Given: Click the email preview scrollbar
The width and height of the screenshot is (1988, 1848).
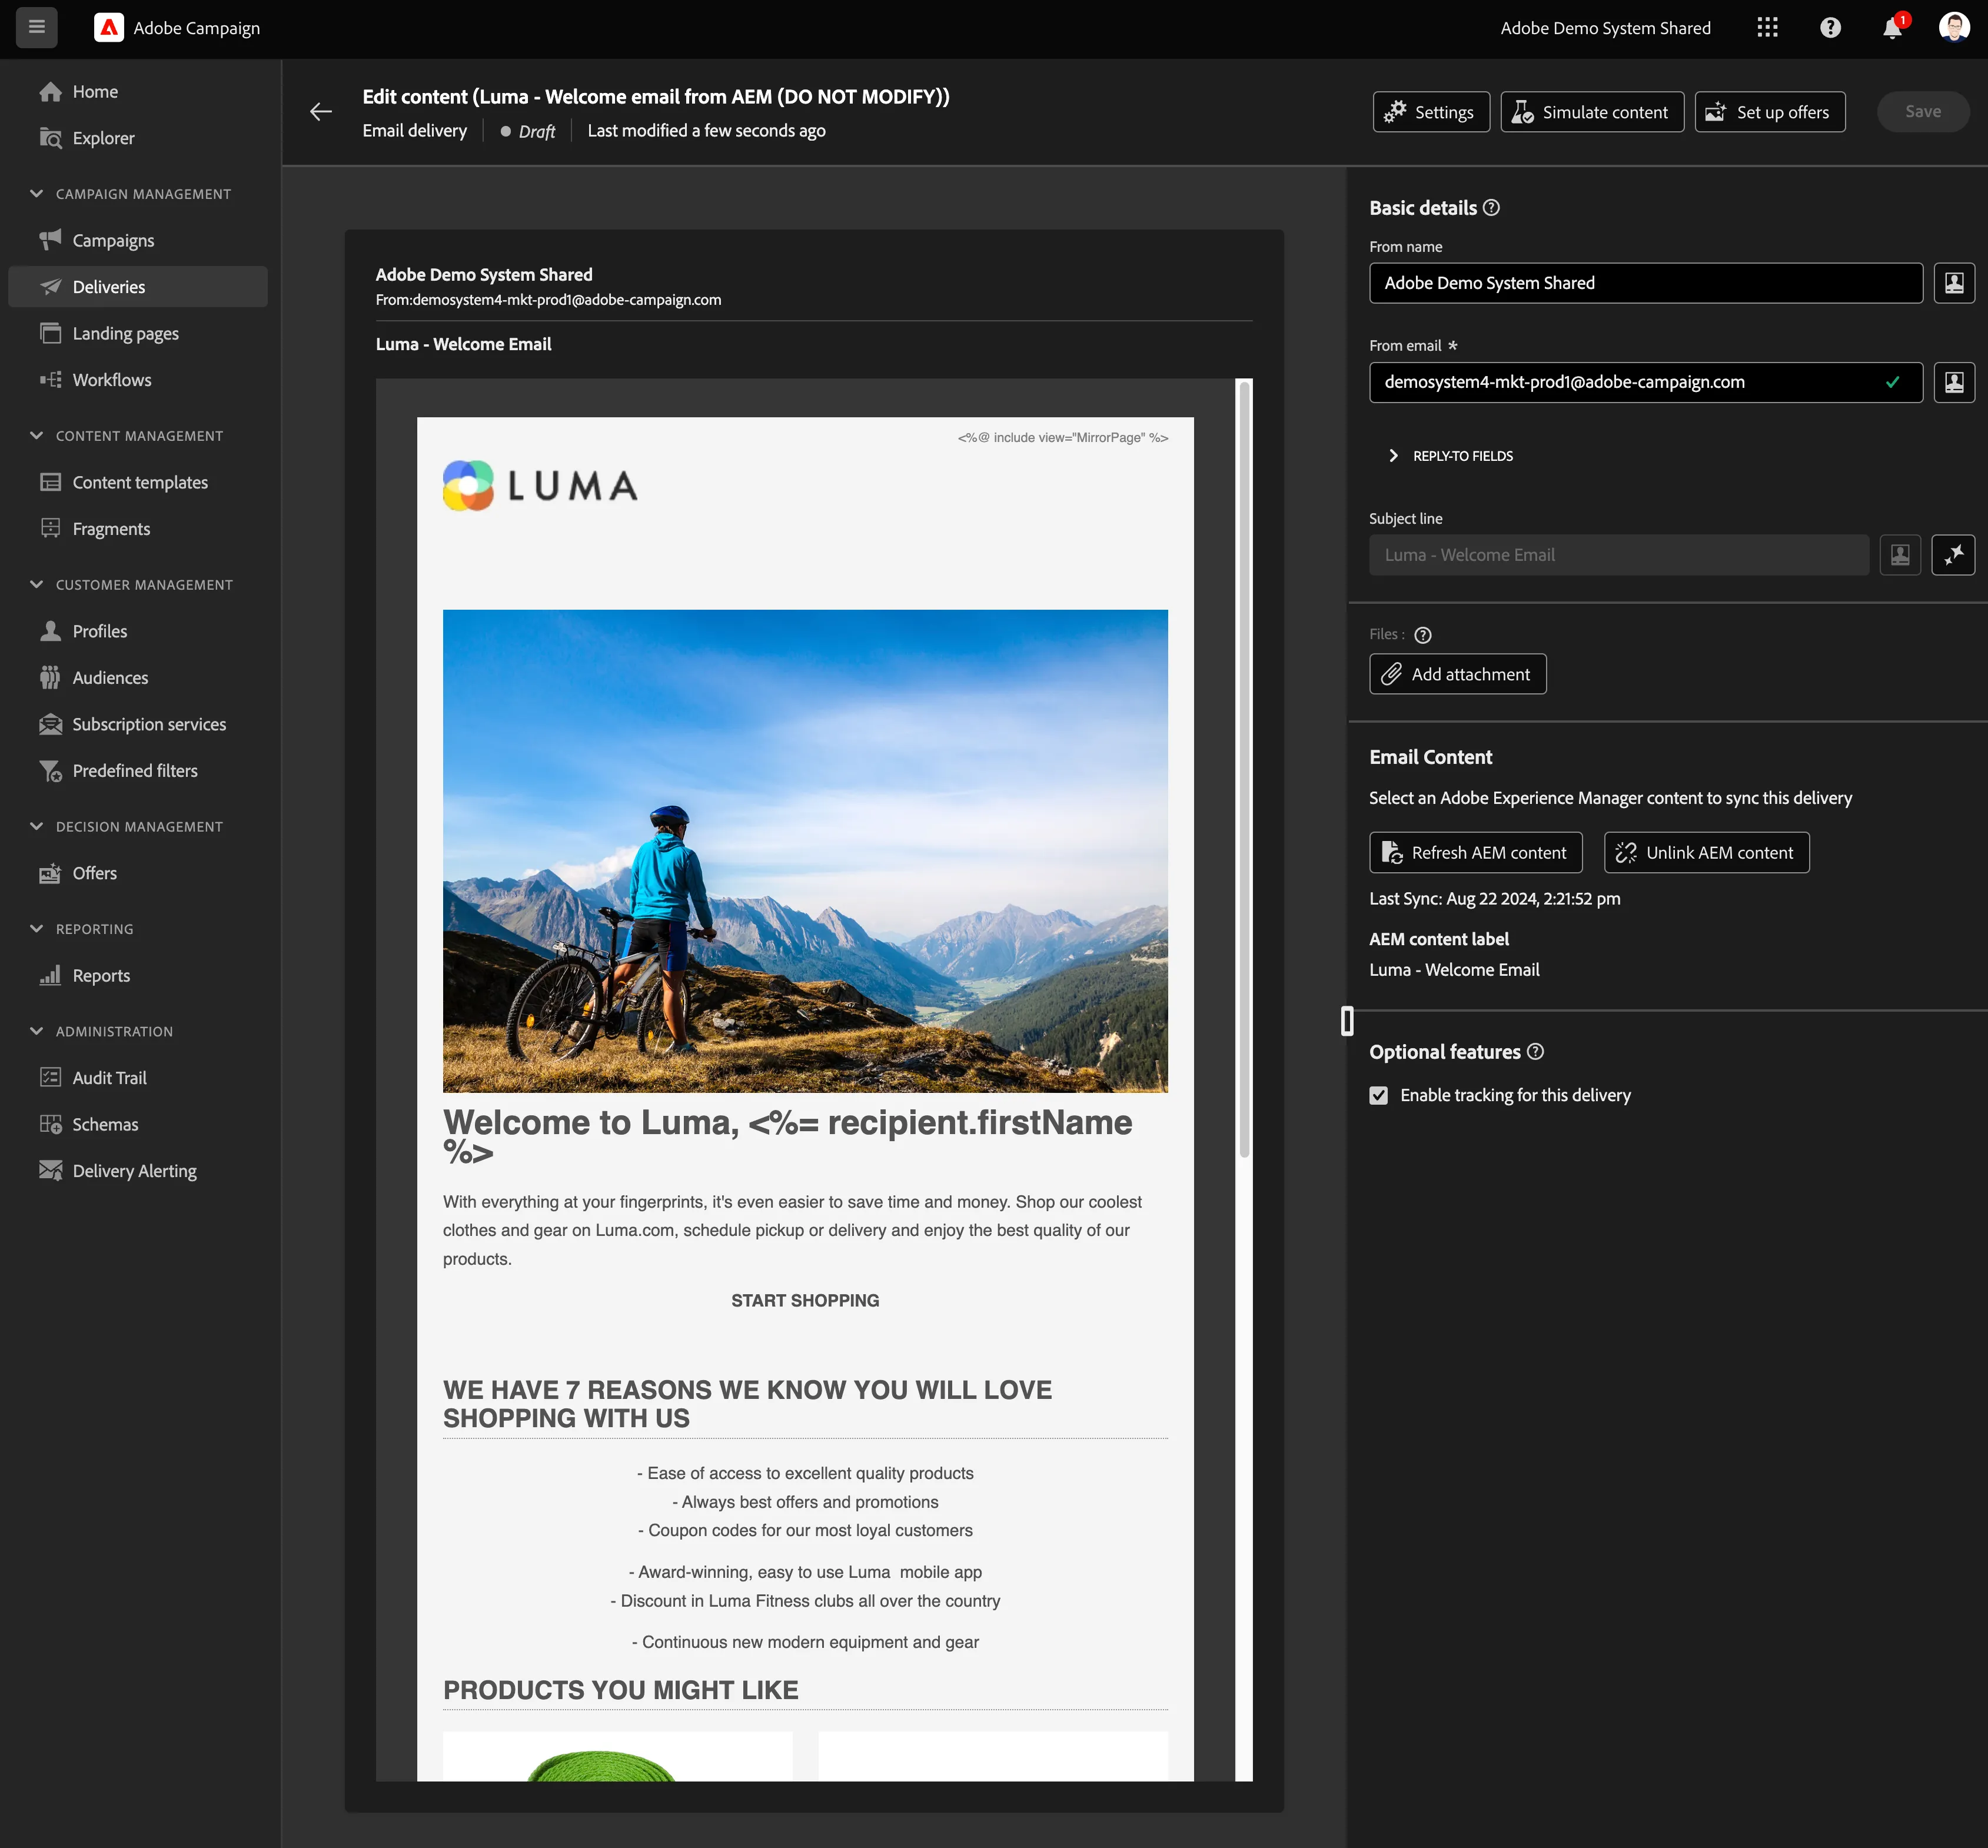Looking at the screenshot, I should tap(1245, 770).
